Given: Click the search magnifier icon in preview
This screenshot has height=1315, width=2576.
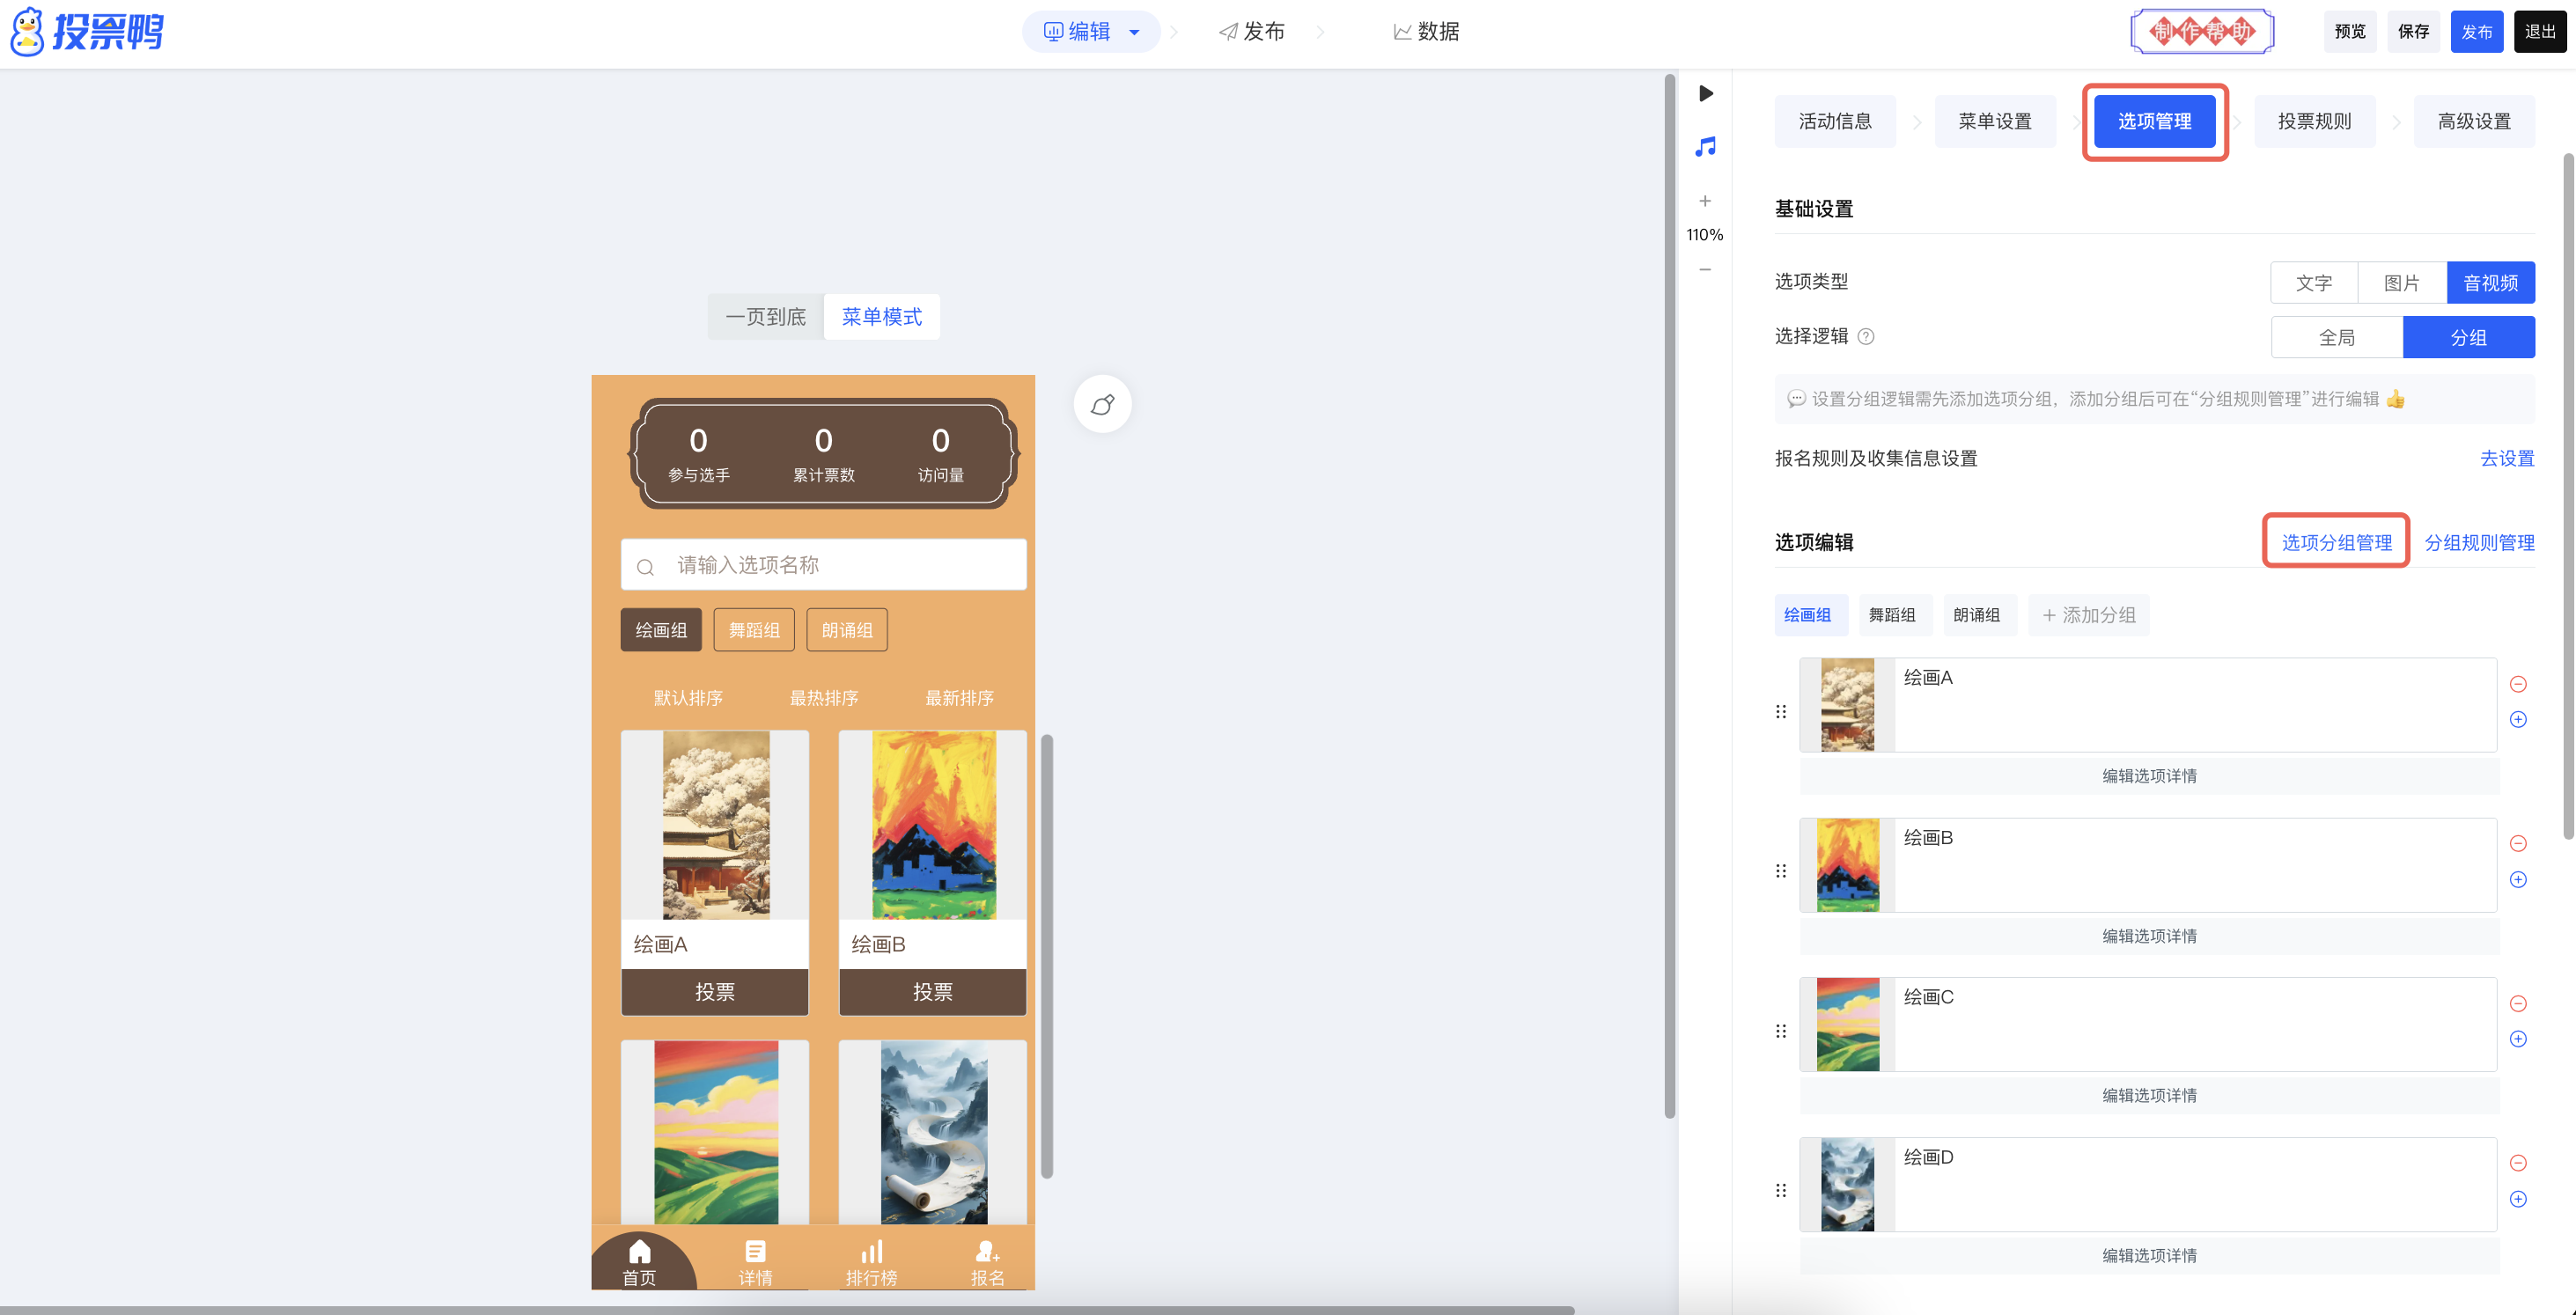Looking at the screenshot, I should tap(645, 566).
